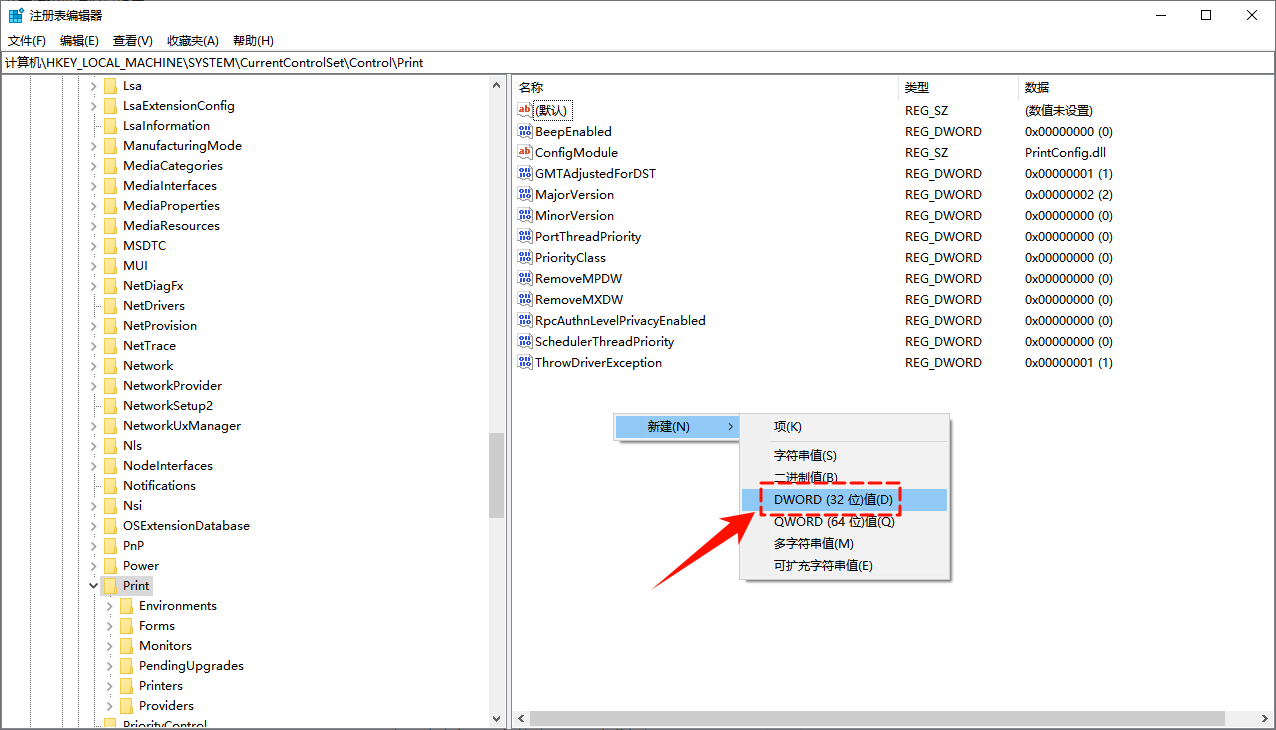Click the MSDTC folder icon
The image size is (1276, 730).
(110, 245)
